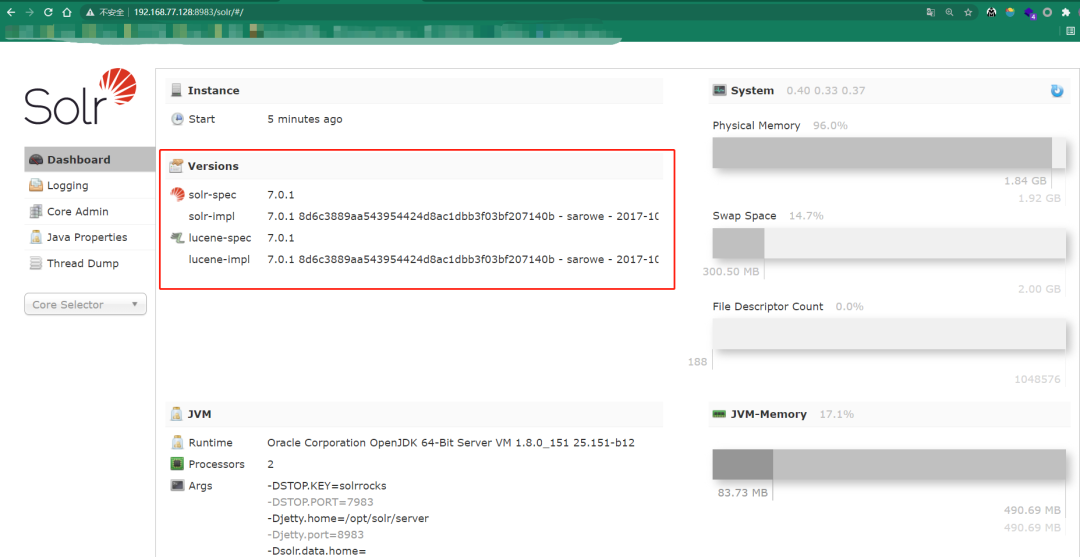The width and height of the screenshot is (1080, 557).
Task: Open the purple extension with badge 4
Action: 1030,12
